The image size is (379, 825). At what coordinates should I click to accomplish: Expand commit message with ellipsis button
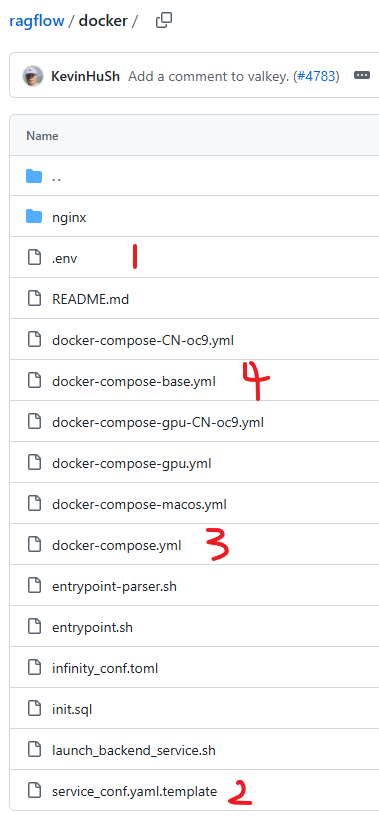point(362,76)
